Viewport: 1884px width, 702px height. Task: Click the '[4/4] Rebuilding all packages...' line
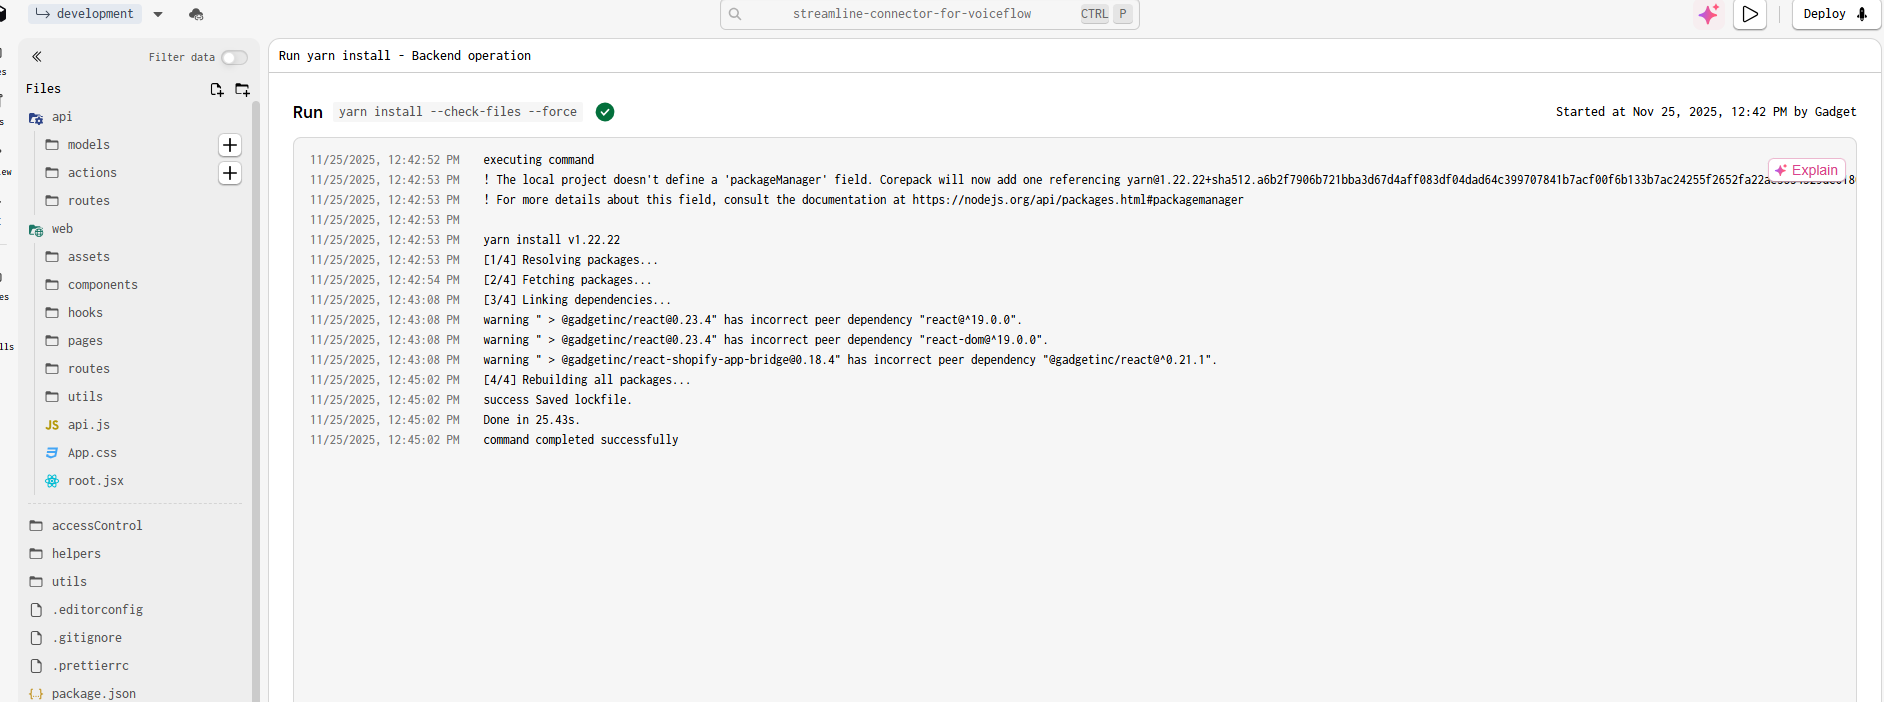[x=587, y=380]
